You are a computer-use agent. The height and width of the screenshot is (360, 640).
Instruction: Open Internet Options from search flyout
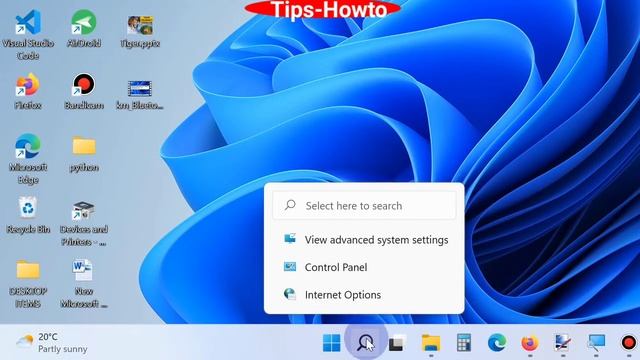pyautogui.click(x=364, y=294)
